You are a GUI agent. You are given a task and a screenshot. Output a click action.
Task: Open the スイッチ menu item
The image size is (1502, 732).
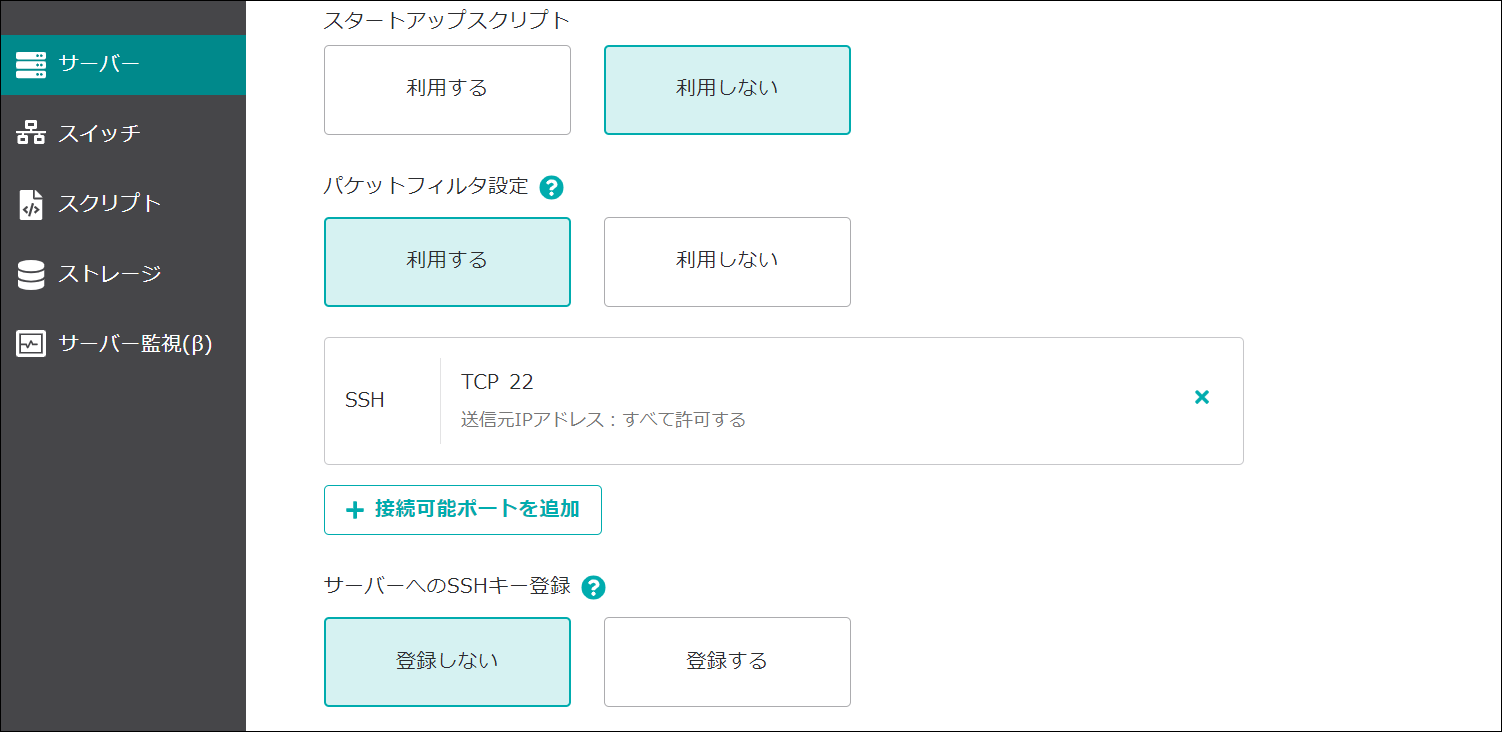click(99, 133)
